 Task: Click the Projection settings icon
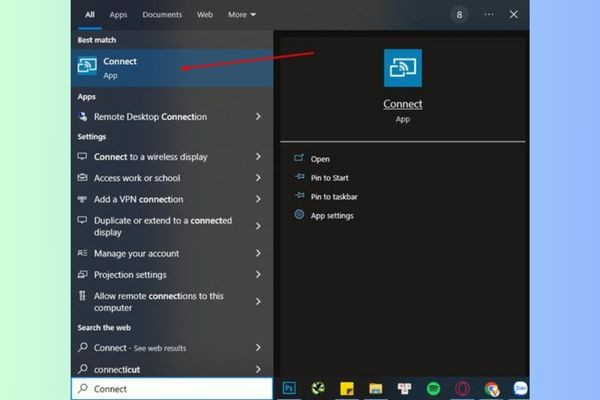[x=82, y=274]
